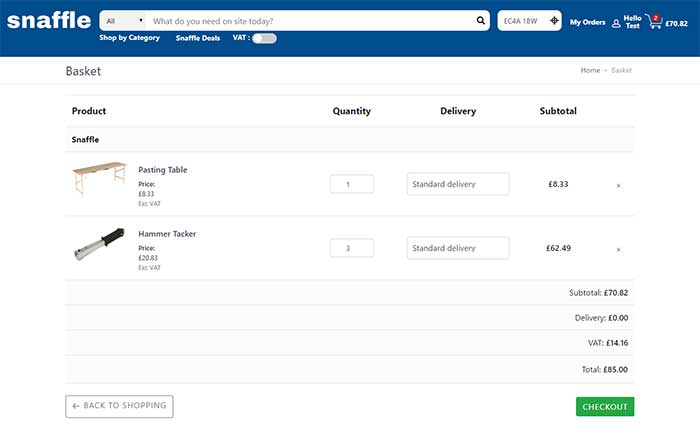The image size is (700, 435).
Task: Open the Hammer Tacker product name
Action: (x=167, y=234)
